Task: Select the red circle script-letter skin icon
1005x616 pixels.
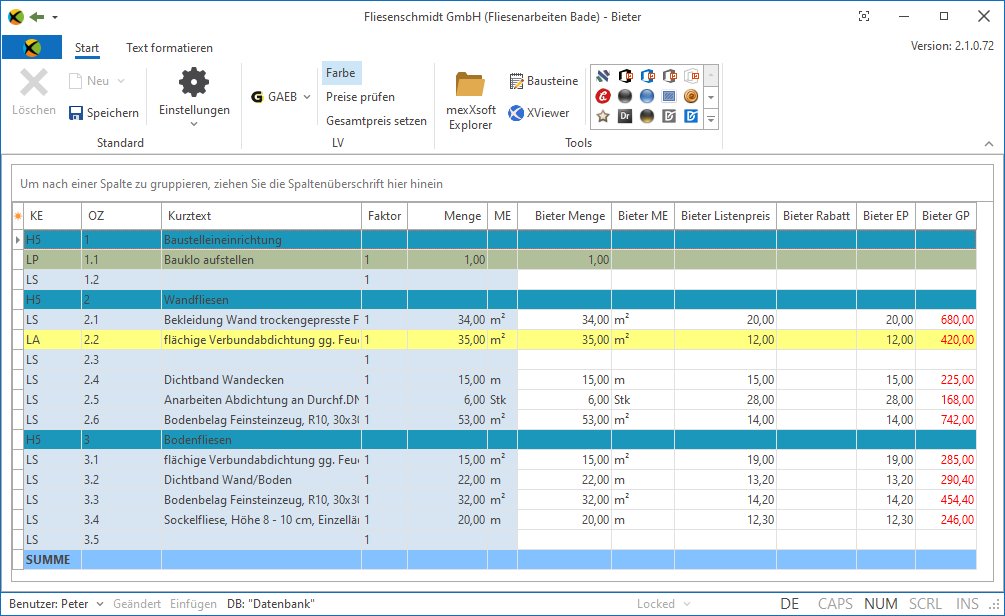Action: (x=602, y=96)
